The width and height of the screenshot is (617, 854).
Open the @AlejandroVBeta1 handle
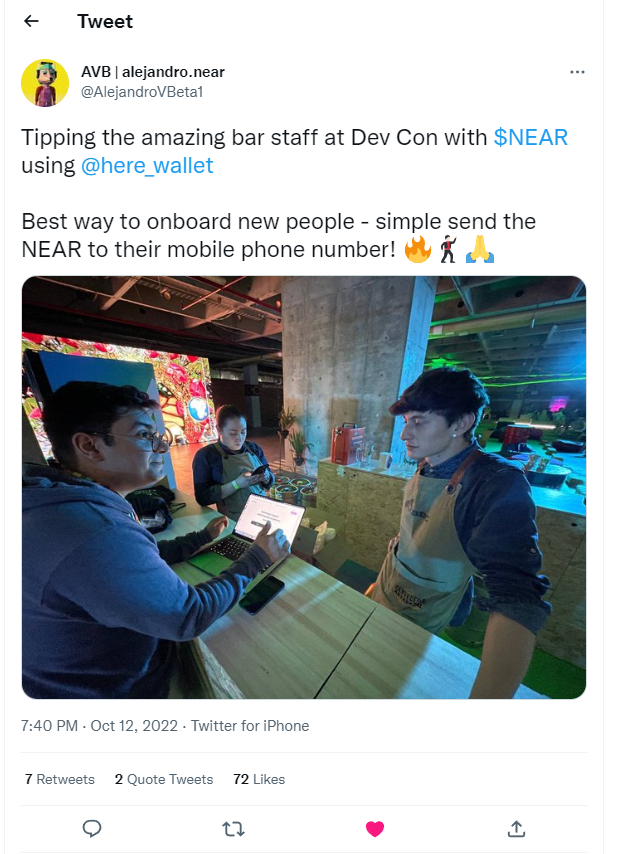[142, 92]
